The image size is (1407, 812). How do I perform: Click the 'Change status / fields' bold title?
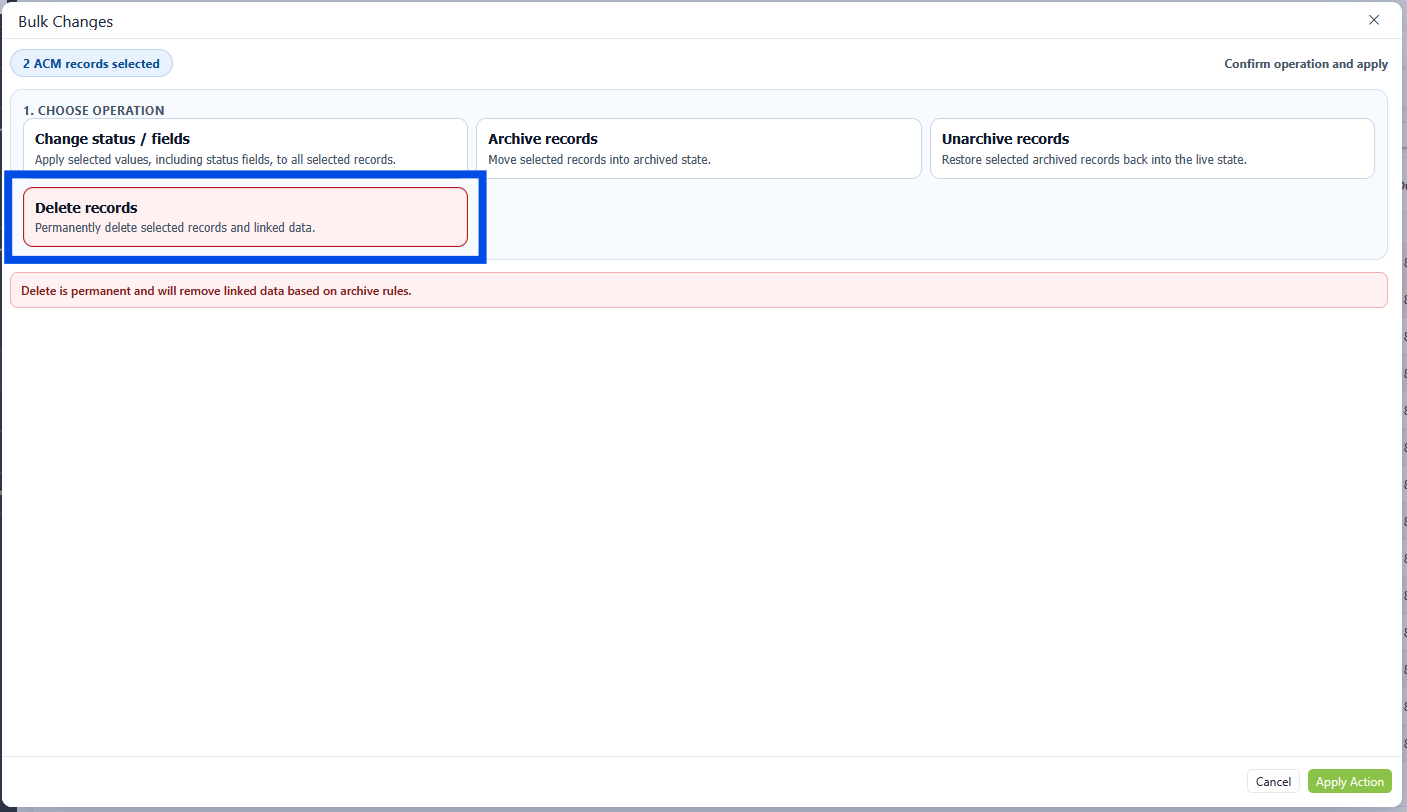[112, 139]
